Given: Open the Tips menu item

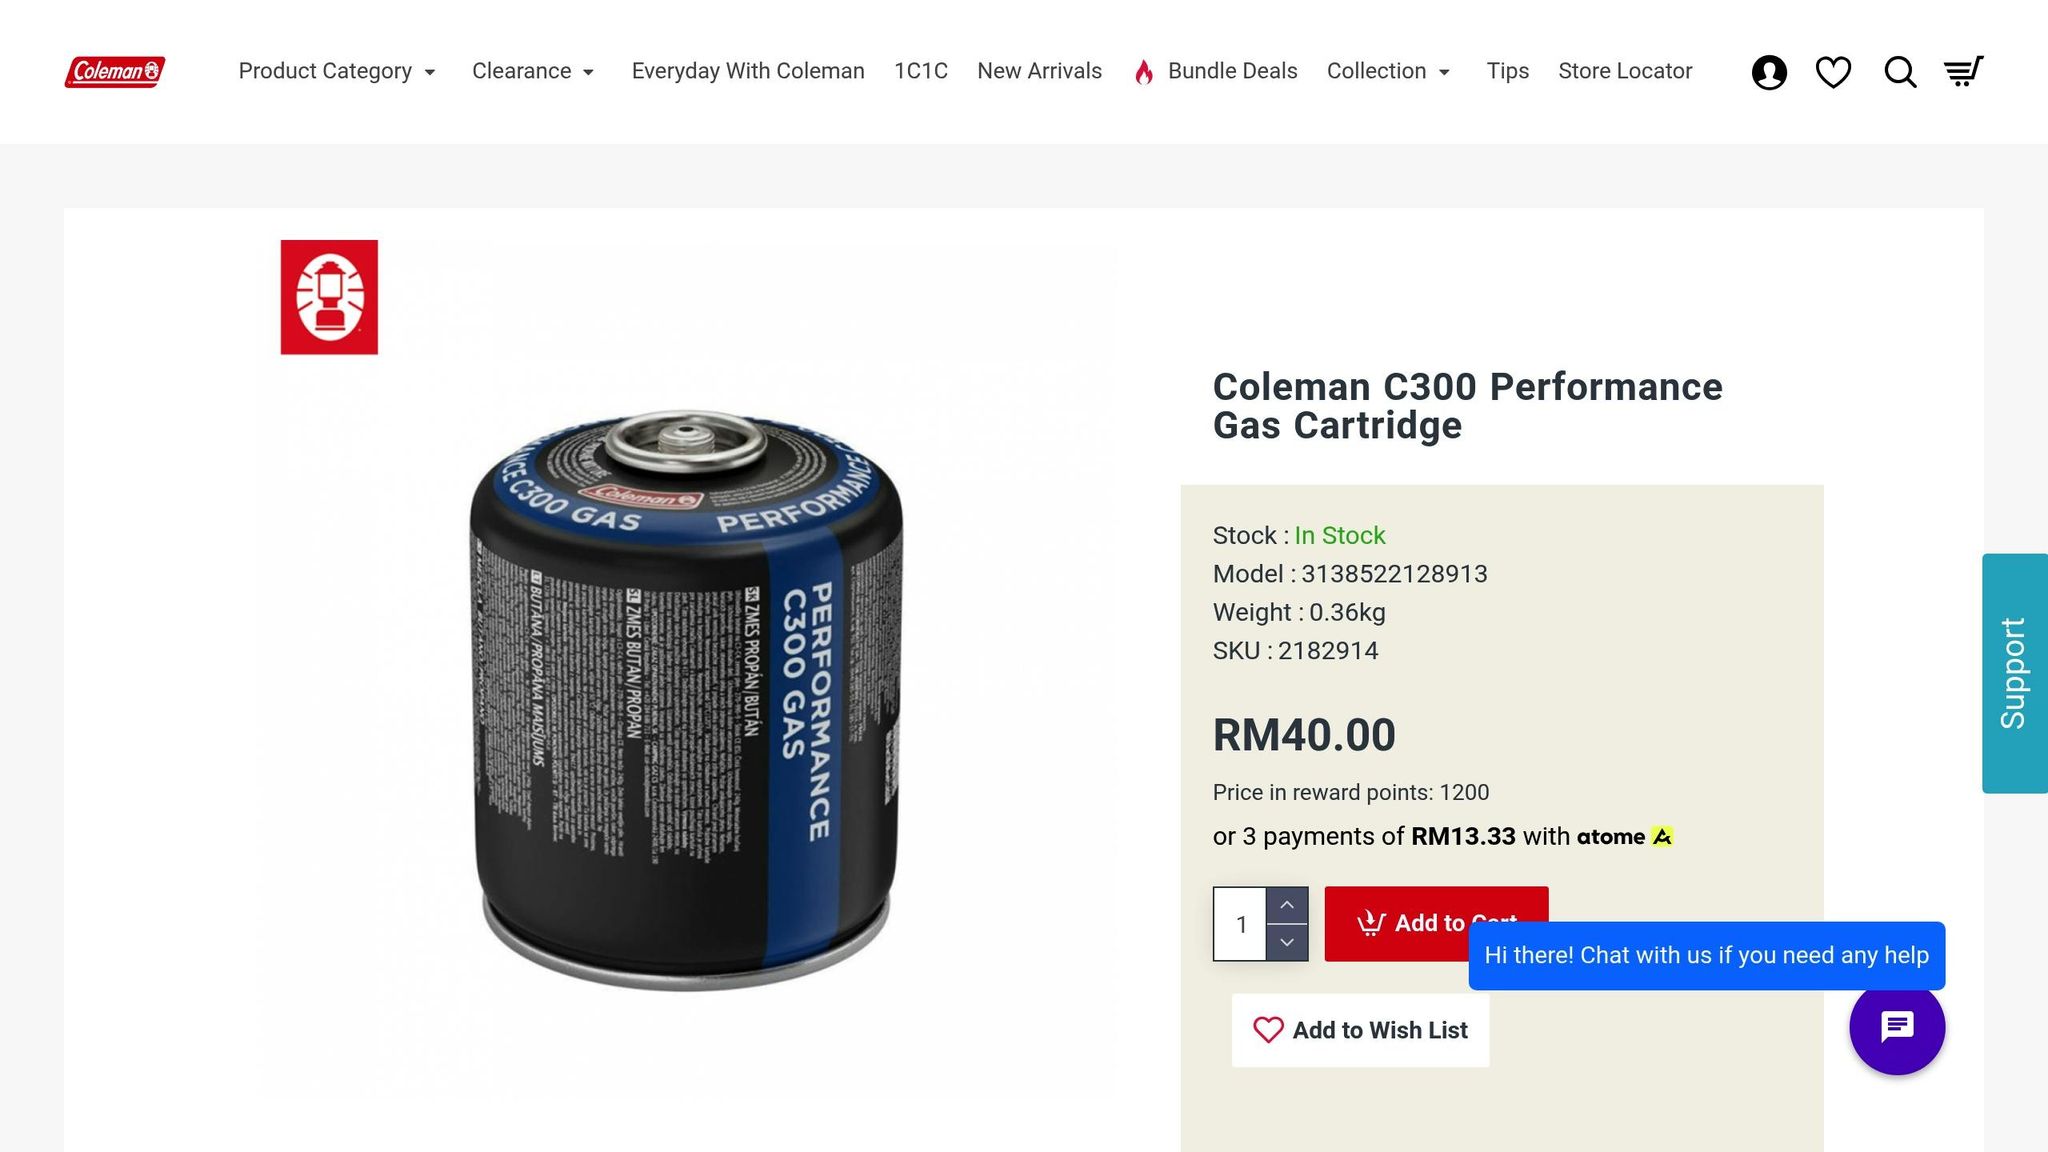Looking at the screenshot, I should click(1507, 71).
